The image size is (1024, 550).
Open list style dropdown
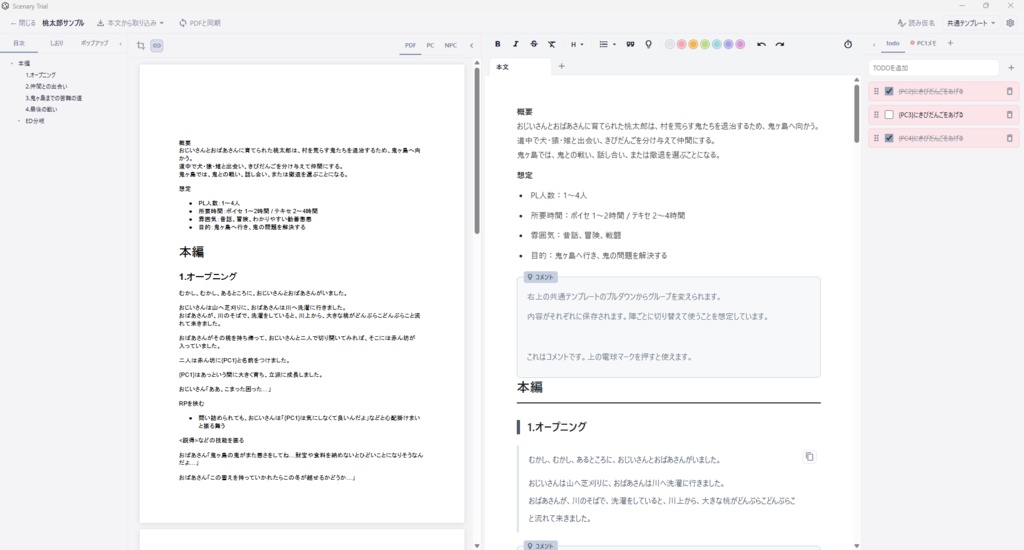point(607,44)
